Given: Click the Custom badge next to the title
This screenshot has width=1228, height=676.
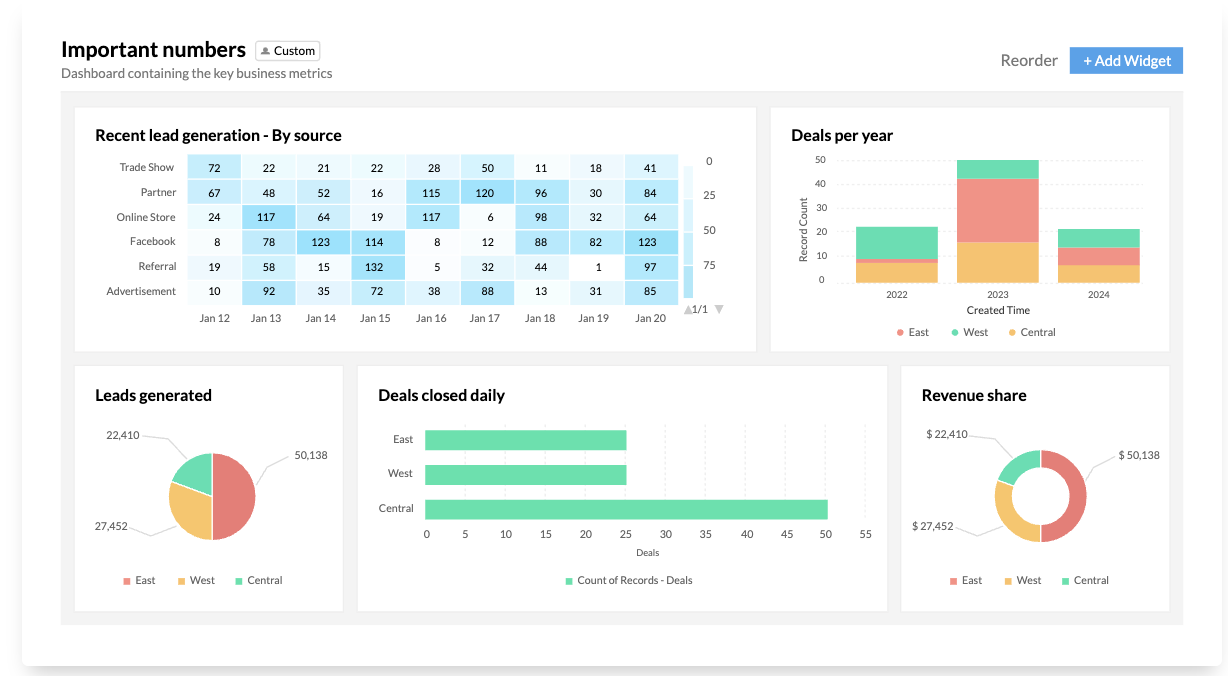Looking at the screenshot, I should tap(288, 50).
